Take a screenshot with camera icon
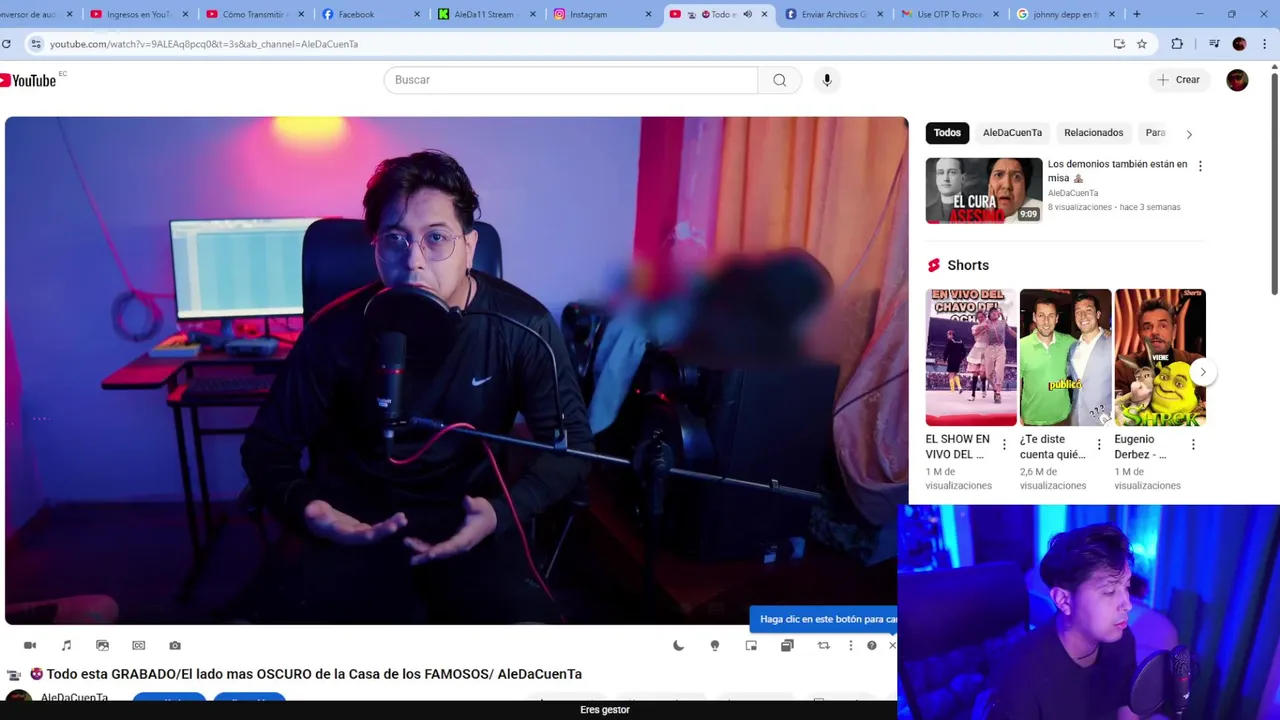The height and width of the screenshot is (720, 1280). click(175, 646)
